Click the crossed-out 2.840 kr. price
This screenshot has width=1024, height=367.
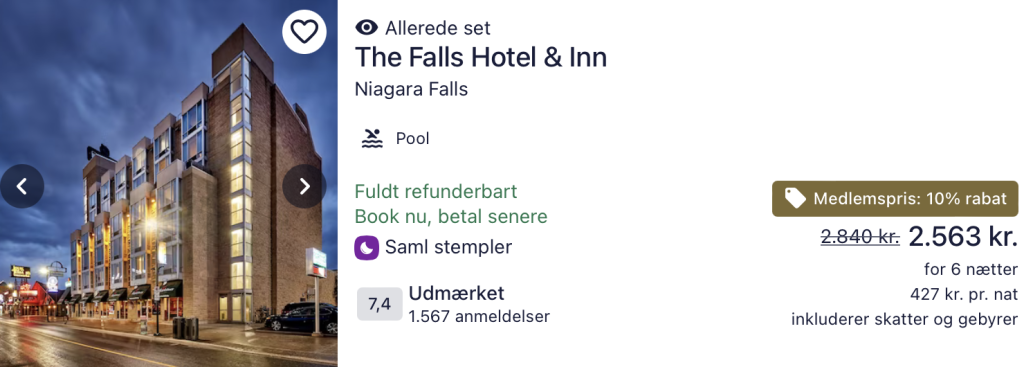(x=860, y=238)
